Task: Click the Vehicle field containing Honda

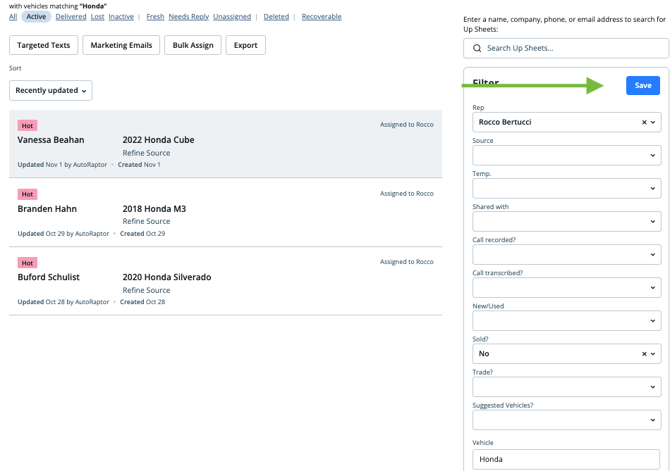Action: [566, 459]
